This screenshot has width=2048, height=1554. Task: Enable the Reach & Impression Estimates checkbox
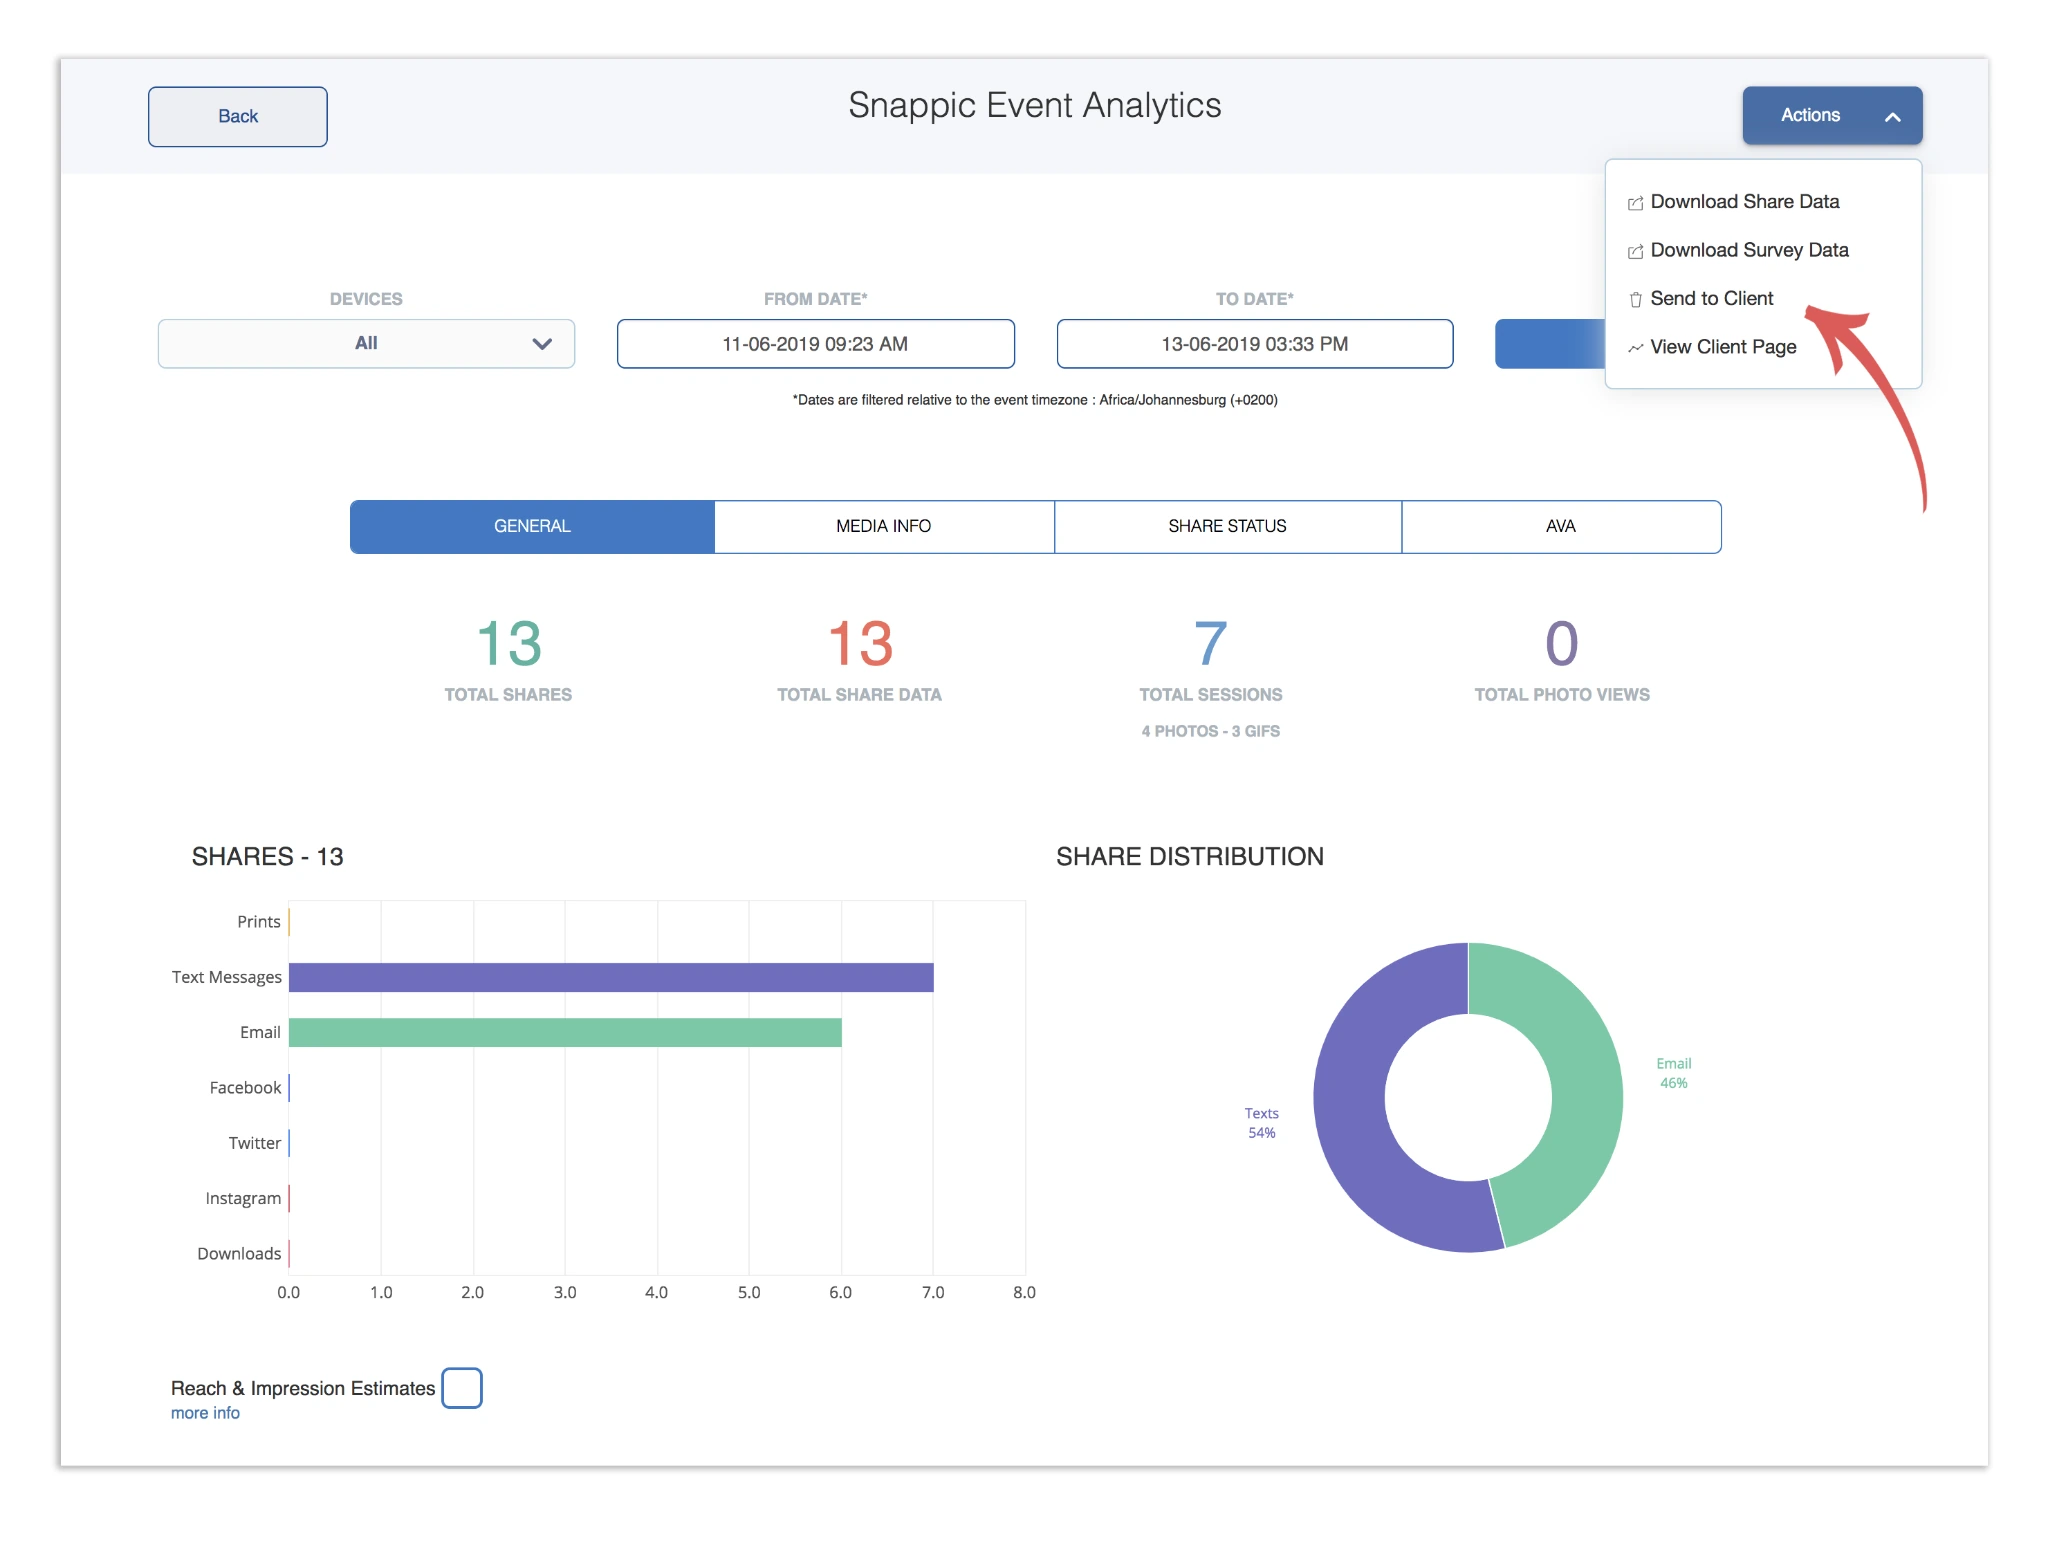[x=462, y=1388]
